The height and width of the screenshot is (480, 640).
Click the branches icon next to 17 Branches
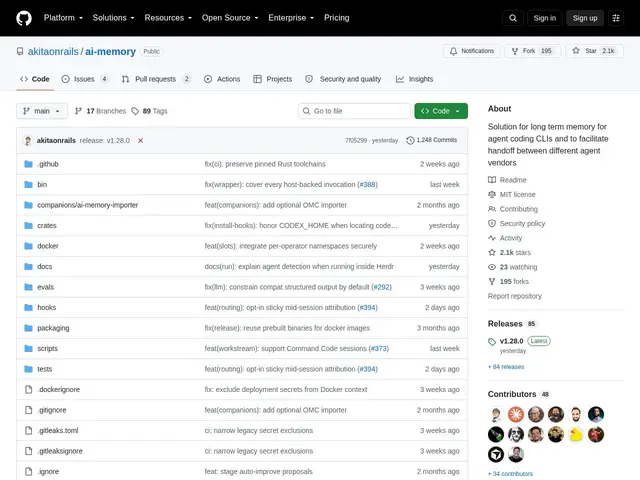78,111
